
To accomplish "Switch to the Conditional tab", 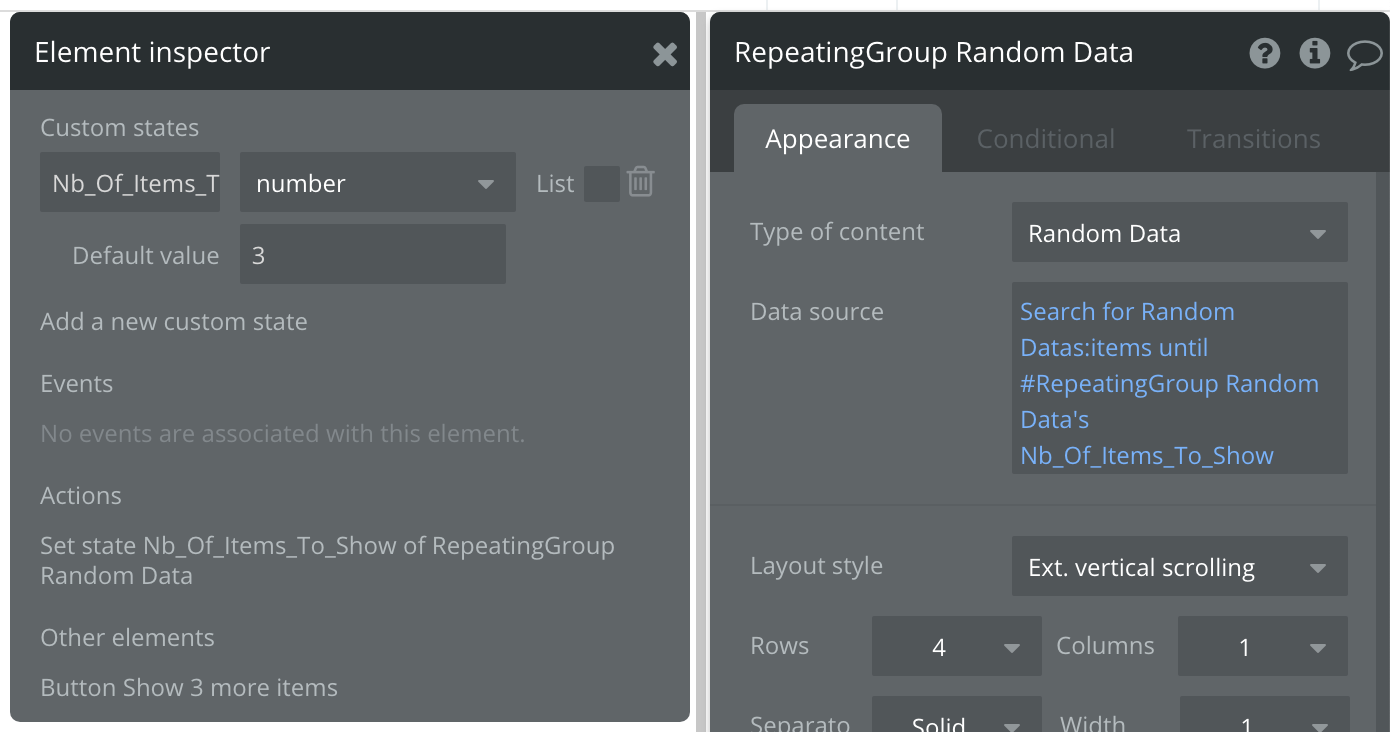I will click(x=1045, y=139).
